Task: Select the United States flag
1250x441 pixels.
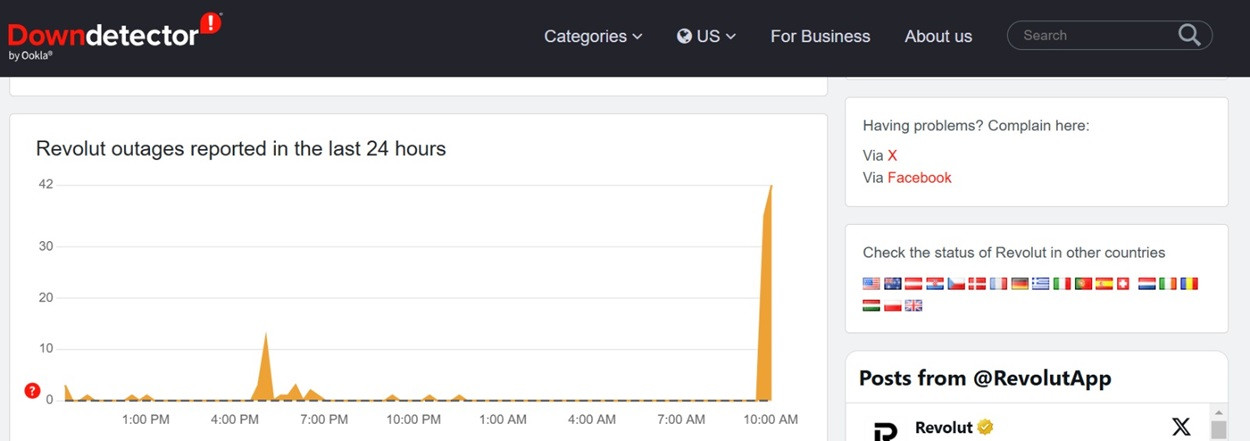Action: [871, 284]
